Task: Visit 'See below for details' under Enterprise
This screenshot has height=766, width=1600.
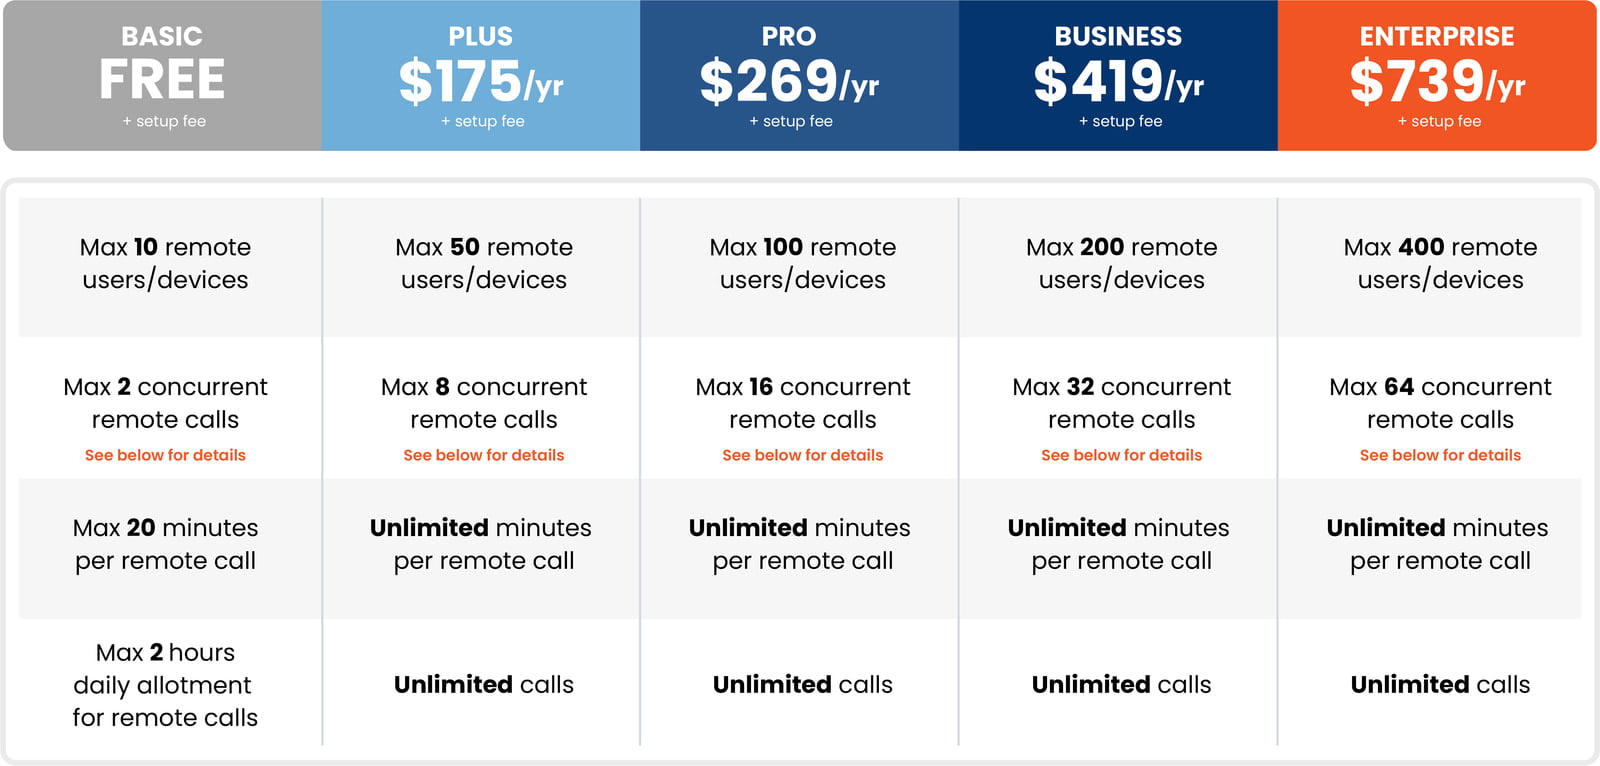Action: point(1440,455)
